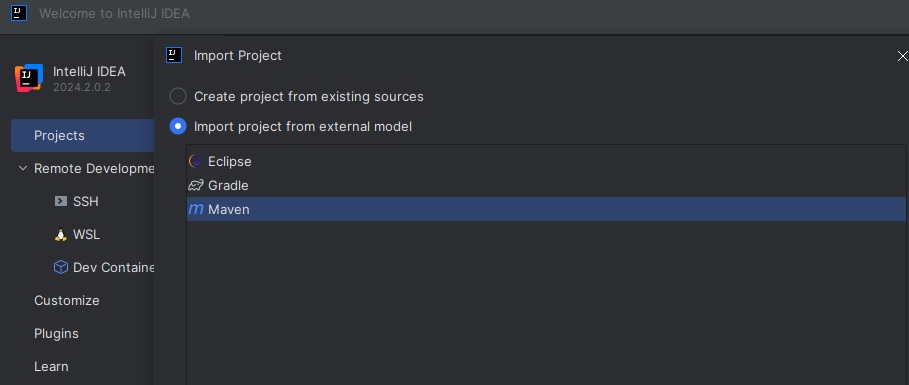Close the Import Project dialog

(x=902, y=56)
